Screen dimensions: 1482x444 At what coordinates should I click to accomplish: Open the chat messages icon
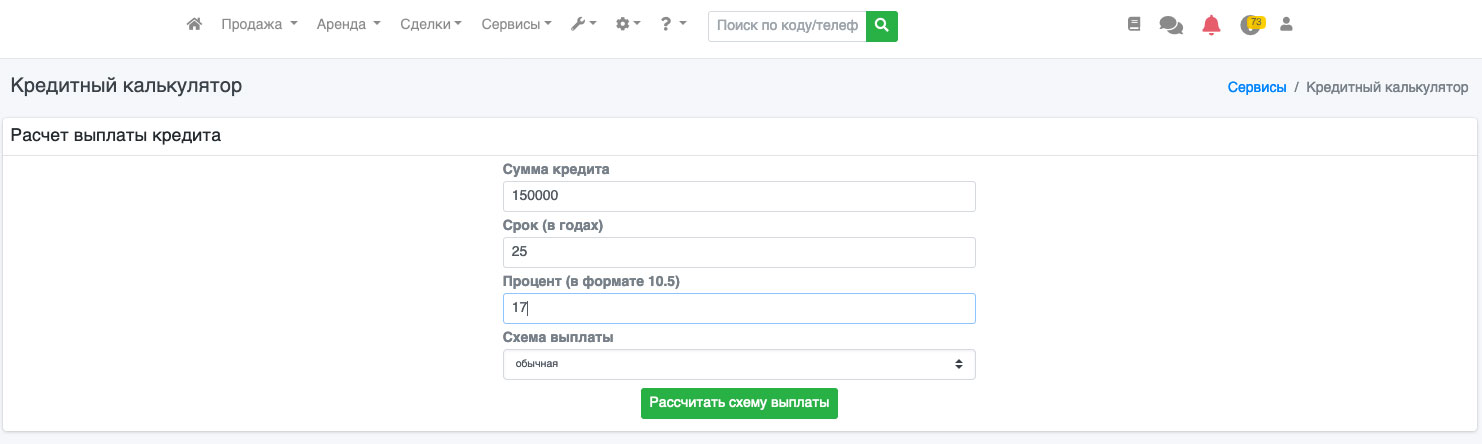point(1170,25)
